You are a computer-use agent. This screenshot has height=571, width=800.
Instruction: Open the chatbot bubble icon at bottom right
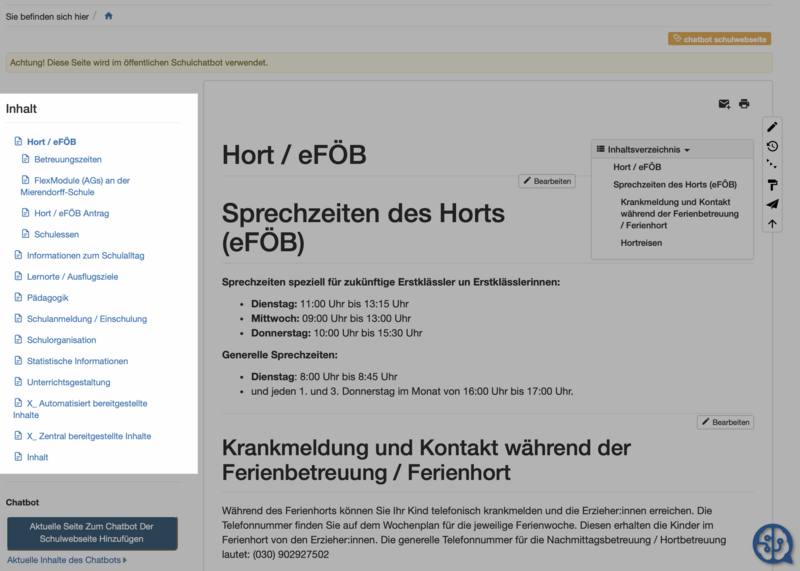(x=773, y=544)
